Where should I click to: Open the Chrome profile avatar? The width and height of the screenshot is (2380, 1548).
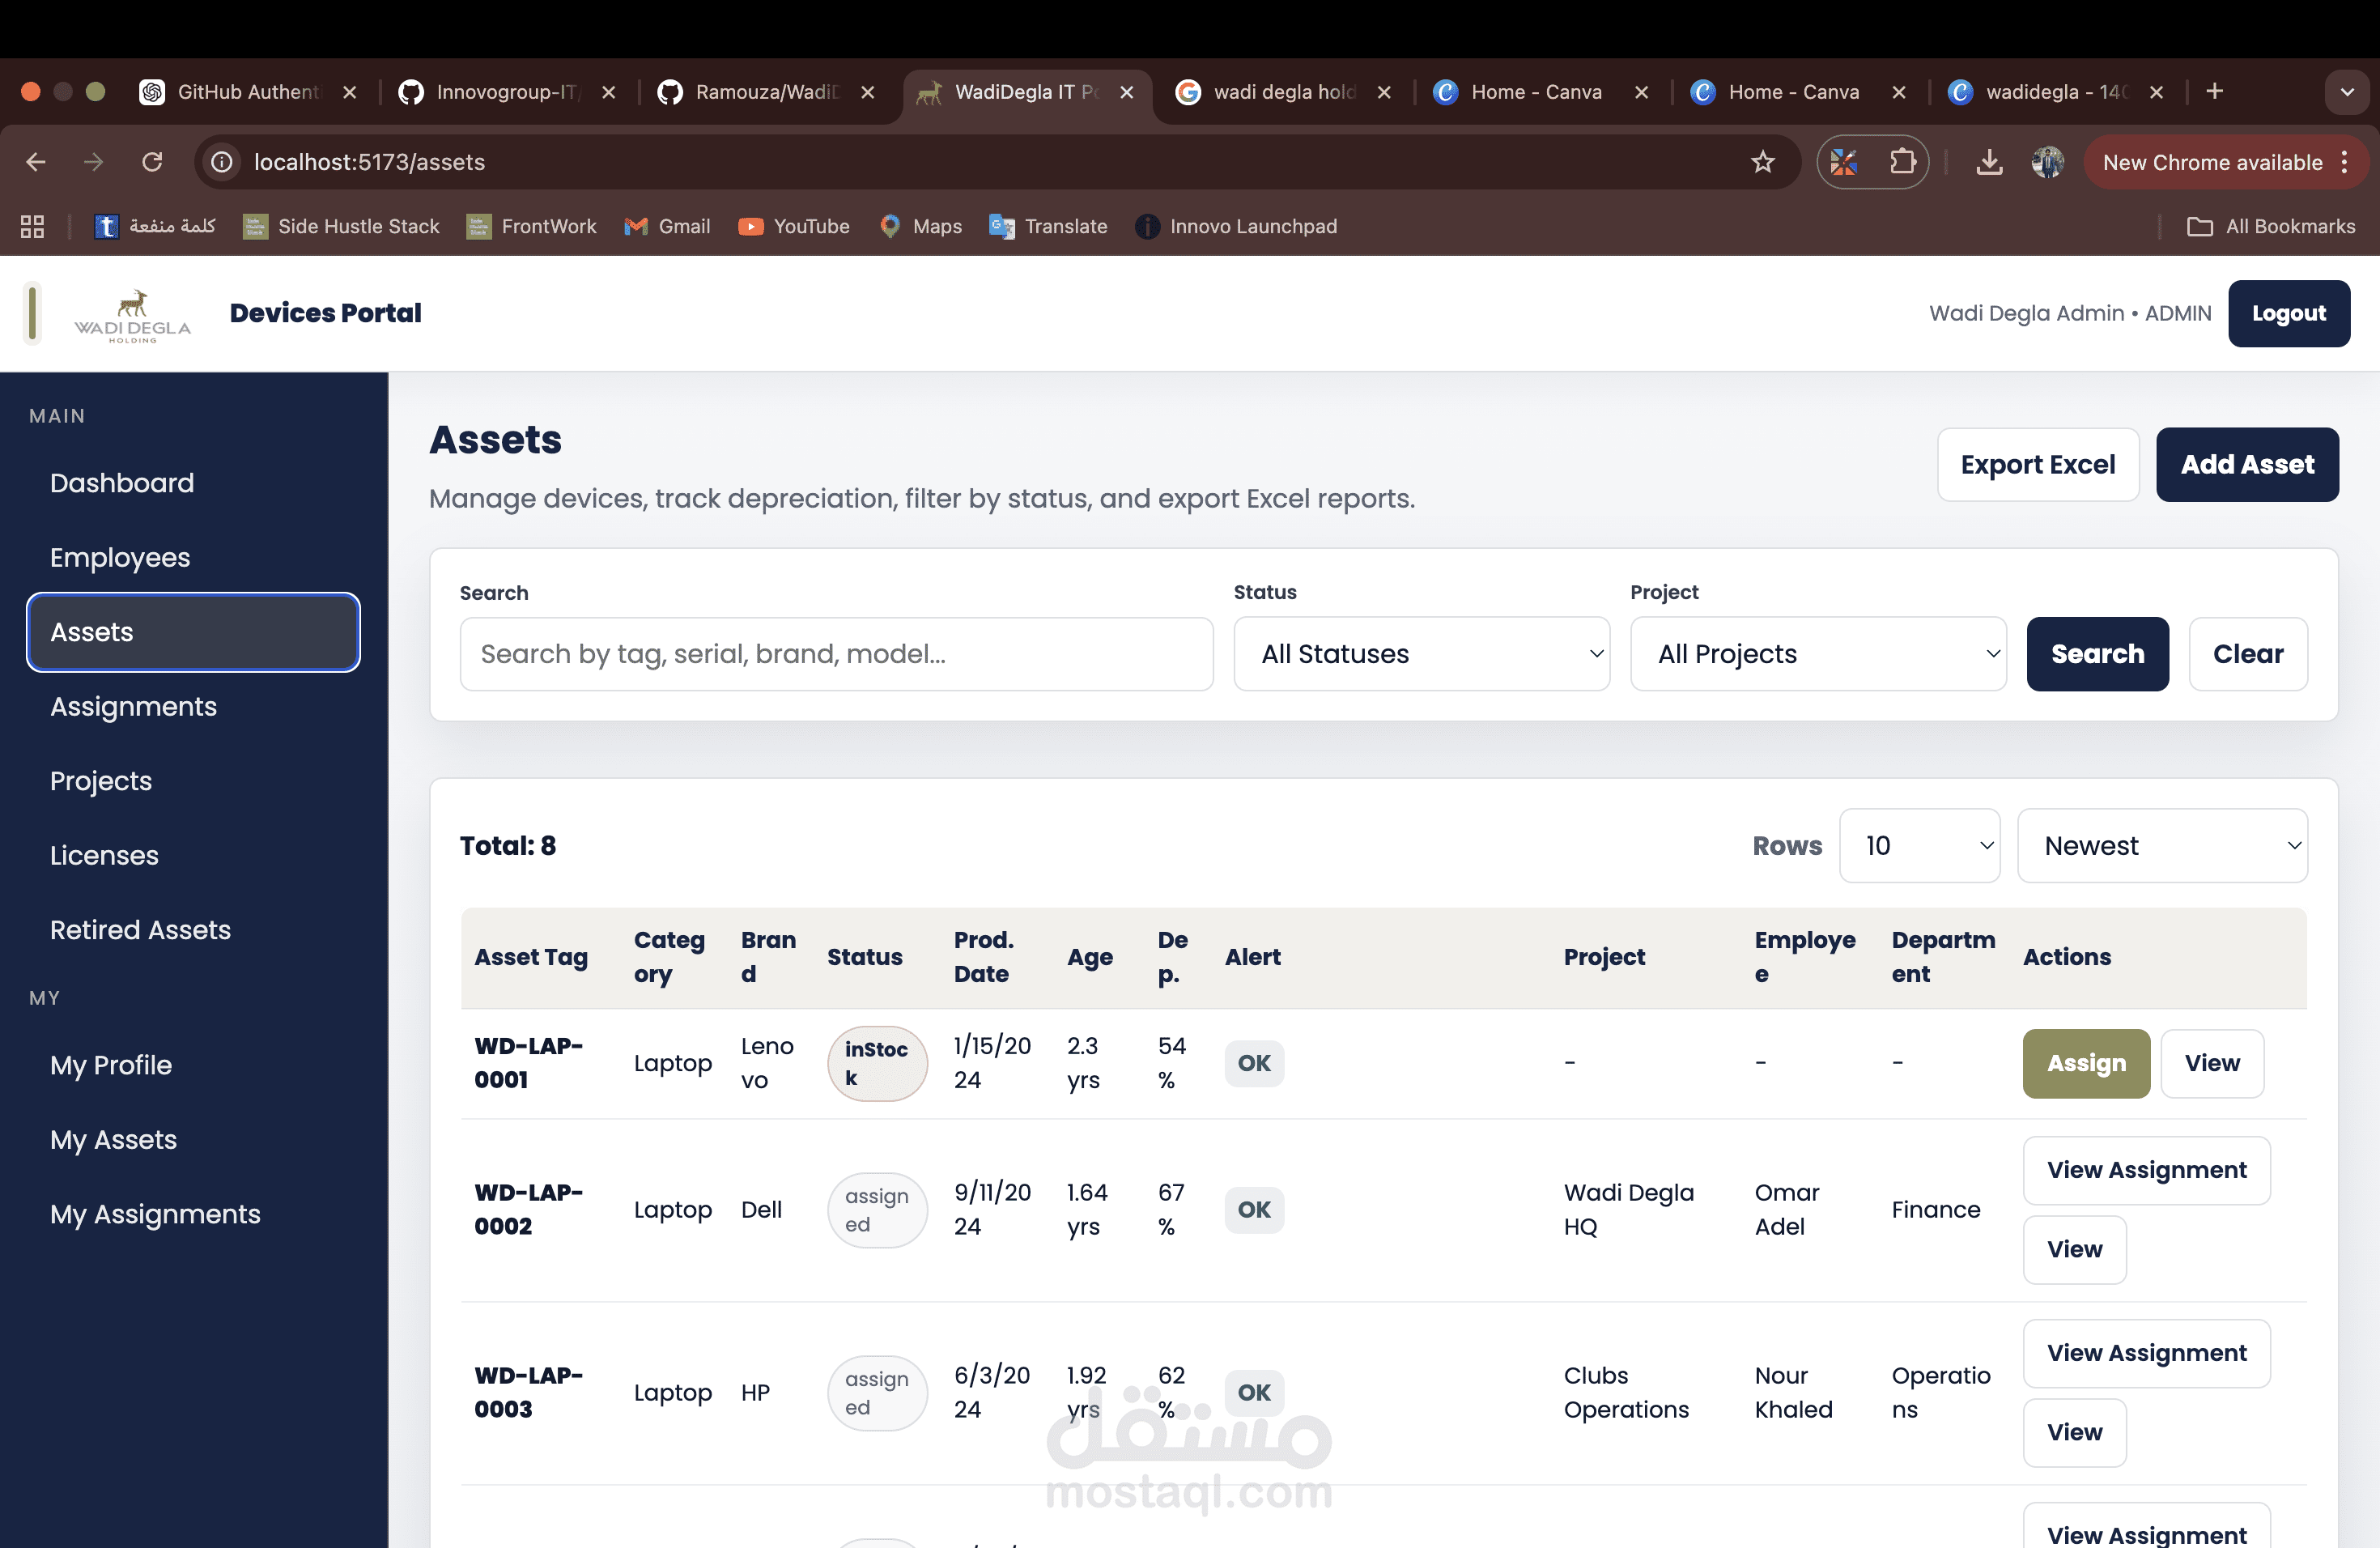(x=2047, y=162)
